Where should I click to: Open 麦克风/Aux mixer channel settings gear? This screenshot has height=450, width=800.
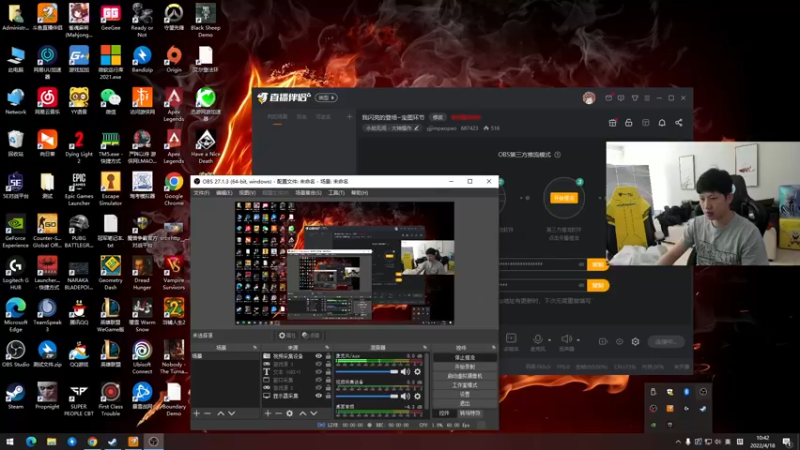(417, 371)
